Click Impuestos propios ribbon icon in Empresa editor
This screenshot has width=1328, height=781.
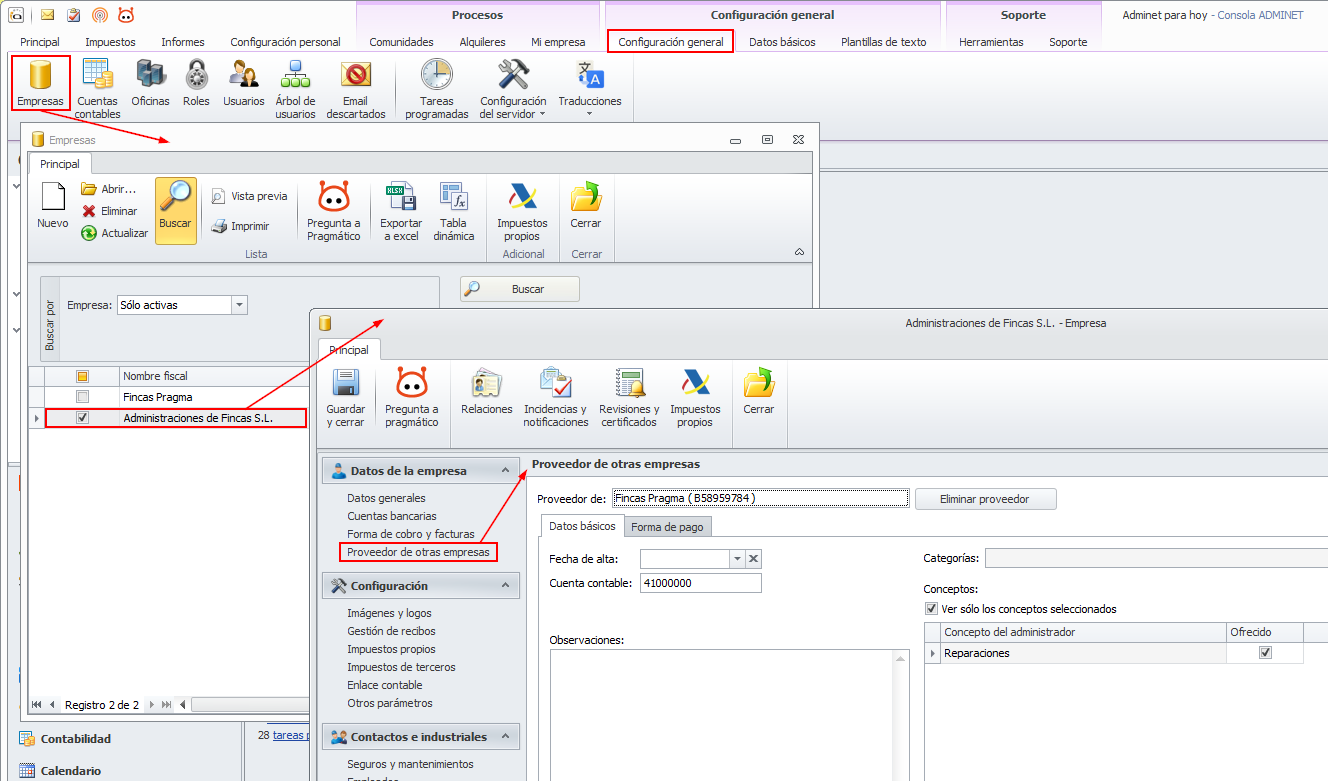(x=695, y=398)
